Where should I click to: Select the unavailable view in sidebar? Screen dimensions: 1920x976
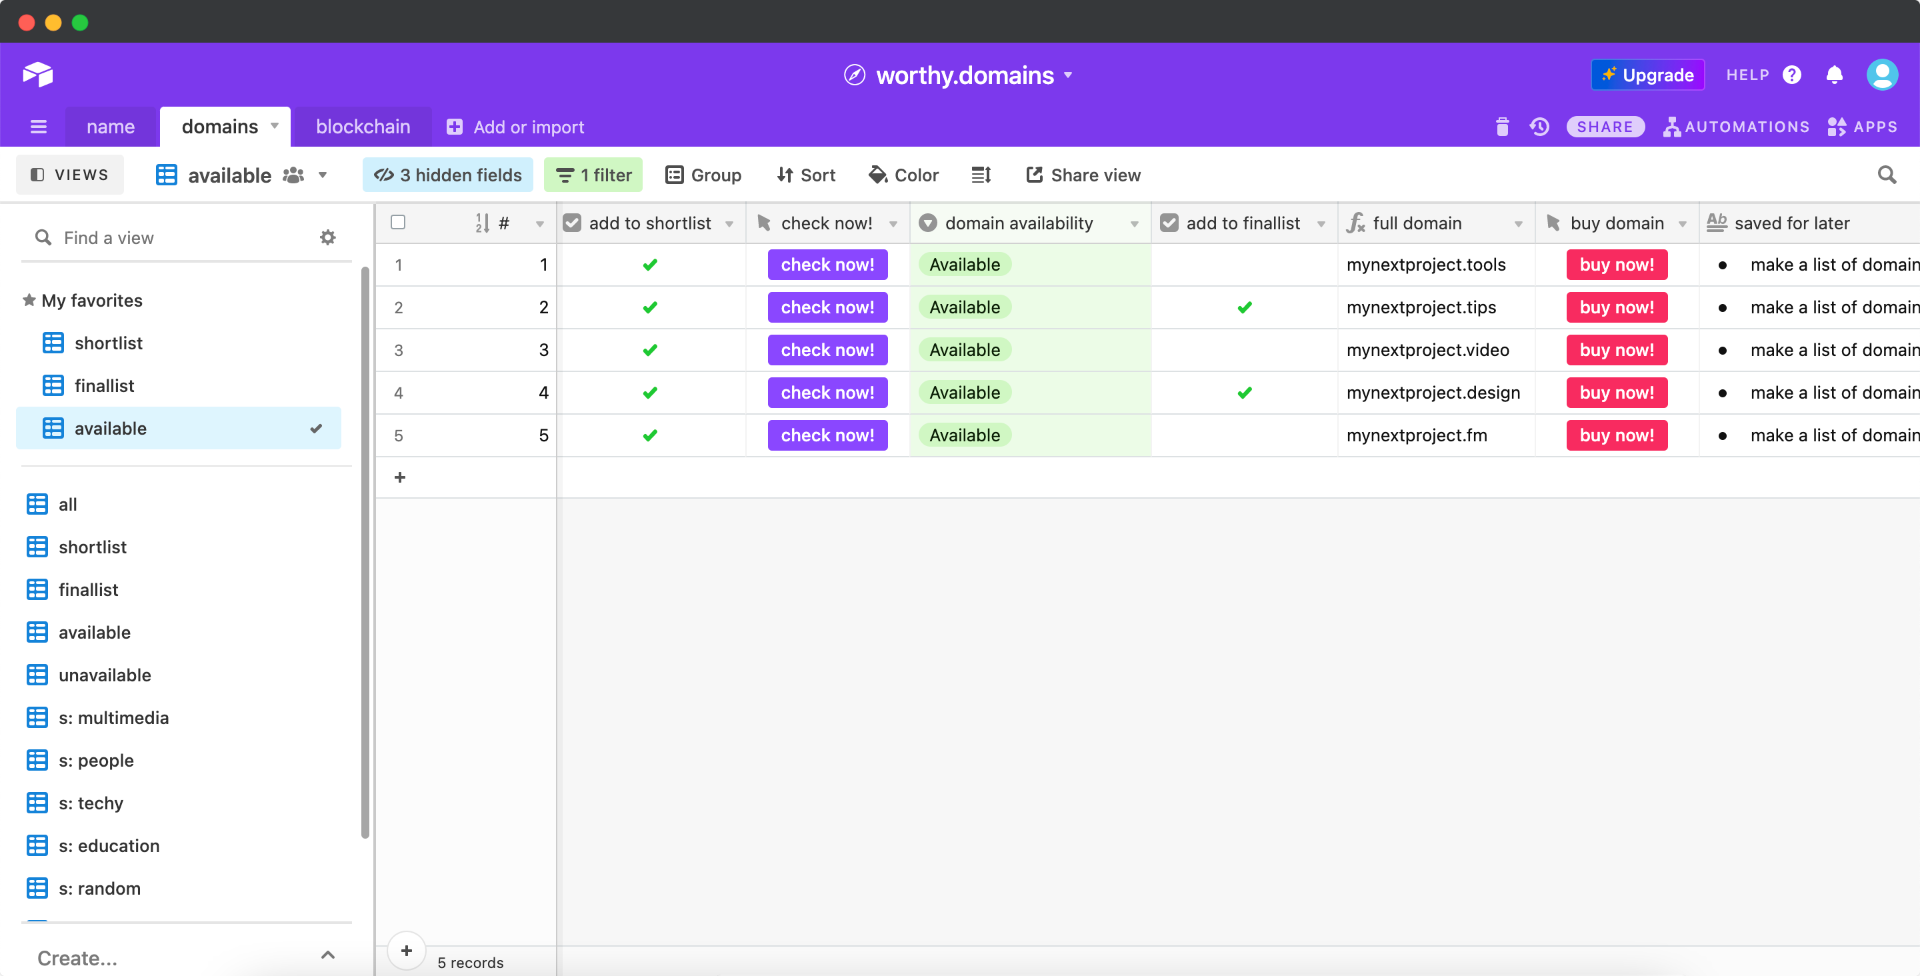coord(104,675)
